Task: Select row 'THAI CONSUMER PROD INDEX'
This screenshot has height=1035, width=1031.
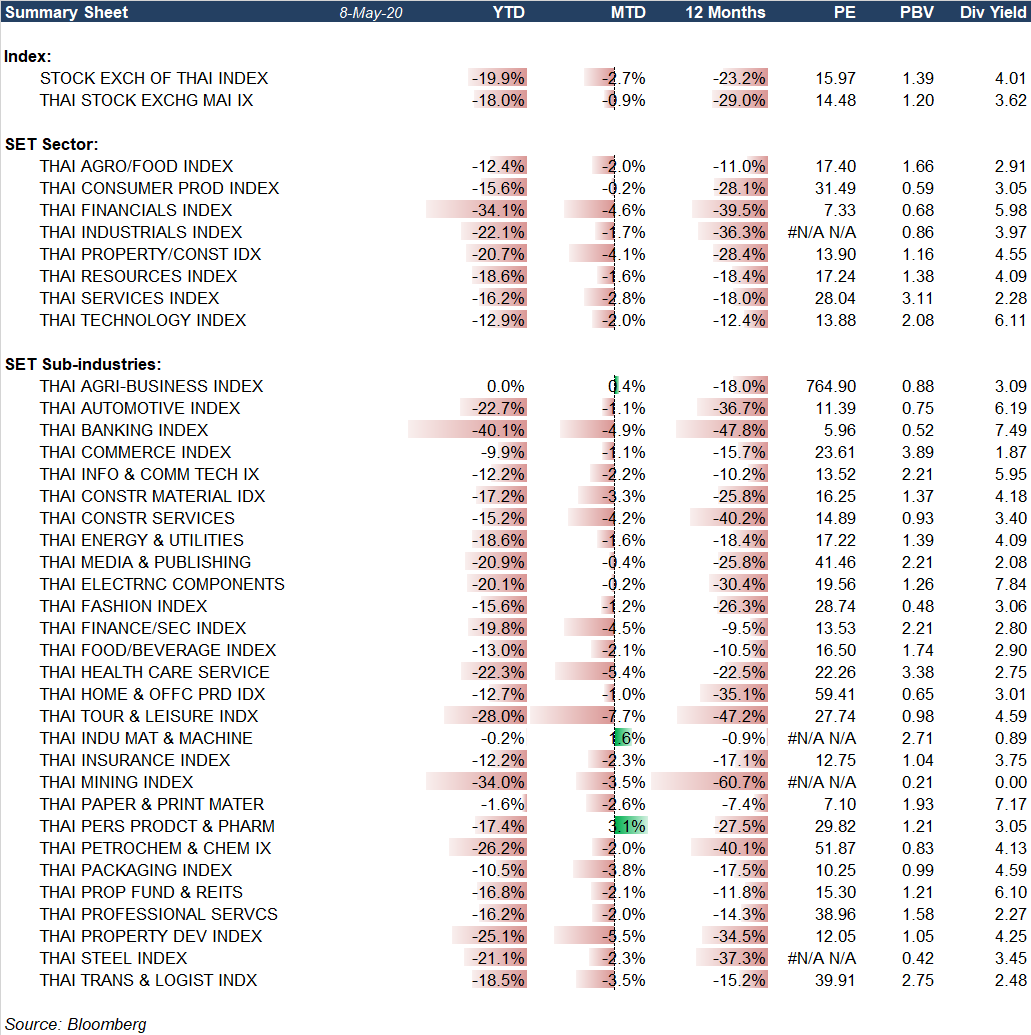Action: point(516,188)
